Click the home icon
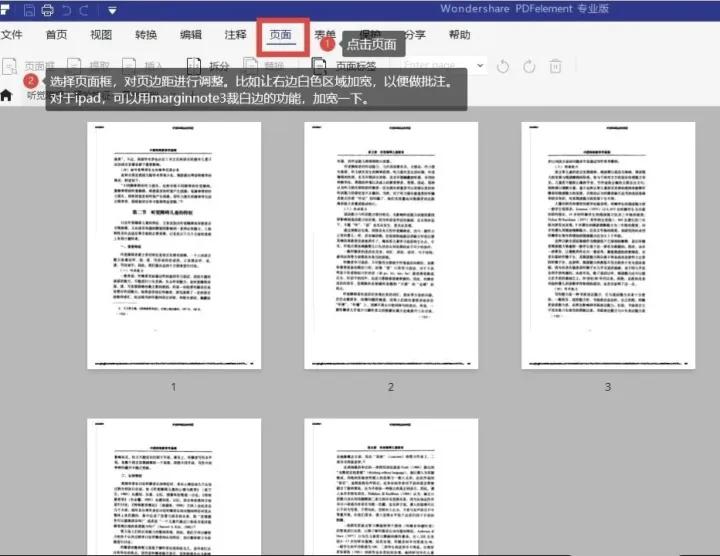Viewport: 720px width, 556px height. pos(6,95)
